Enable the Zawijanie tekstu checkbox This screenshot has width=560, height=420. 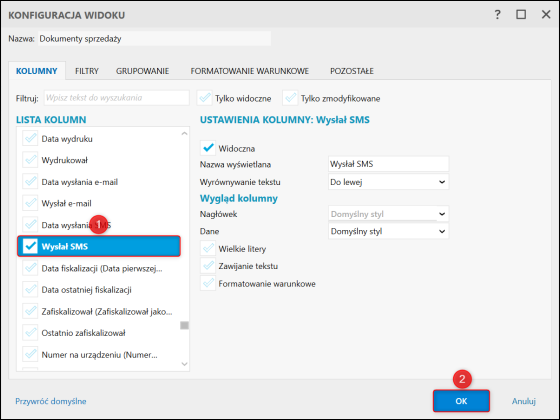click(208, 266)
